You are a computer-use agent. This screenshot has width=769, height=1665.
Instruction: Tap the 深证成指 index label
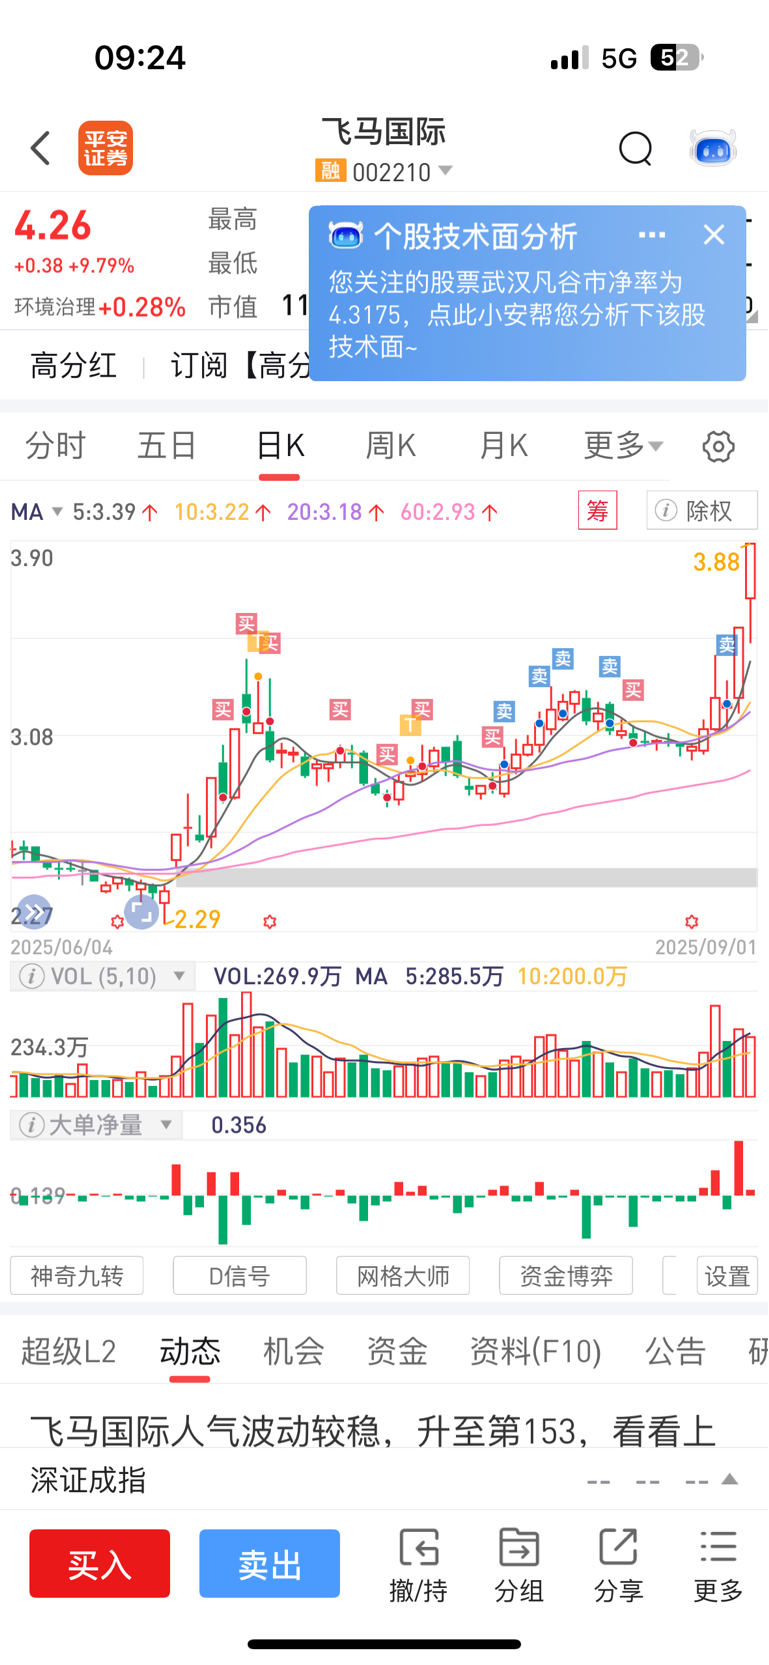coord(88,1480)
